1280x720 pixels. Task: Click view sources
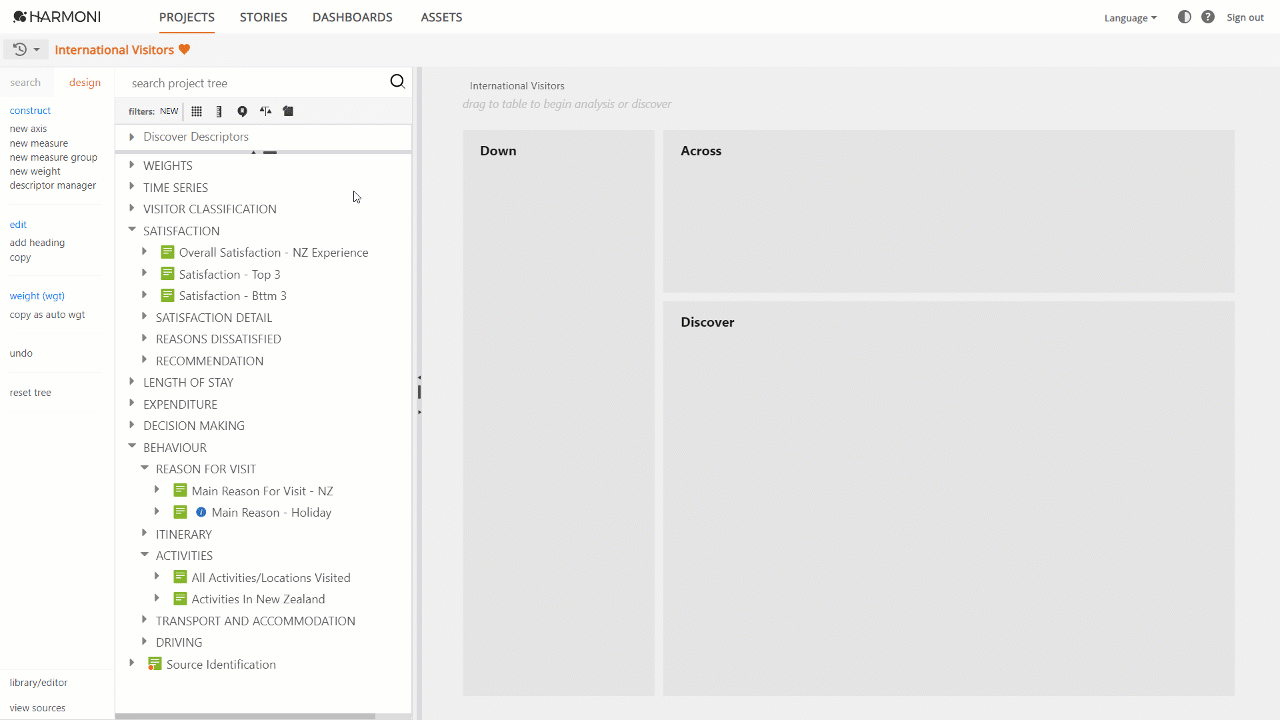click(x=37, y=708)
